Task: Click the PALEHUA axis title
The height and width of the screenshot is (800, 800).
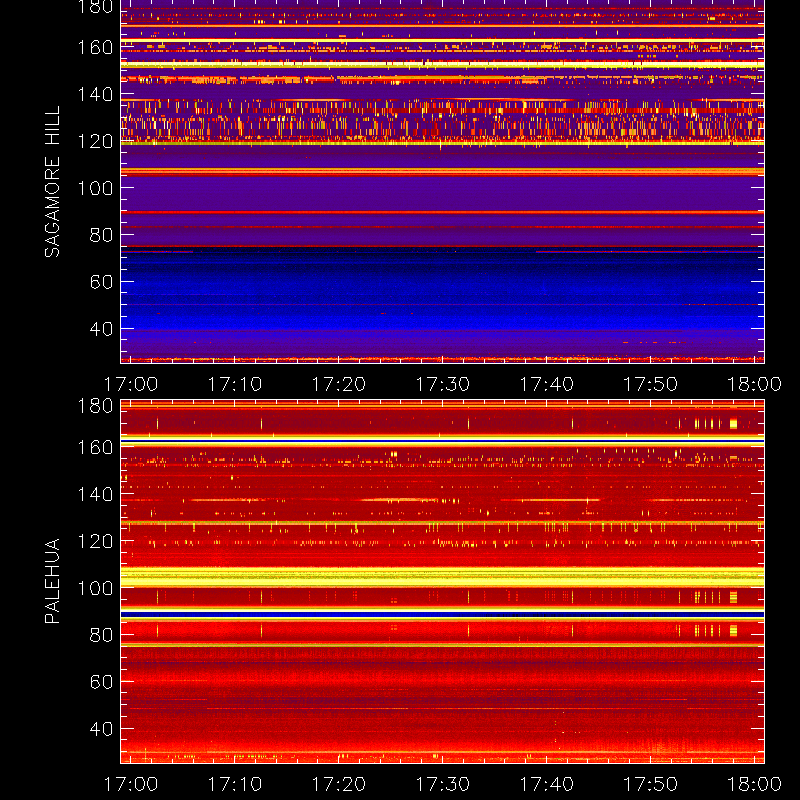Action: (x=52, y=581)
